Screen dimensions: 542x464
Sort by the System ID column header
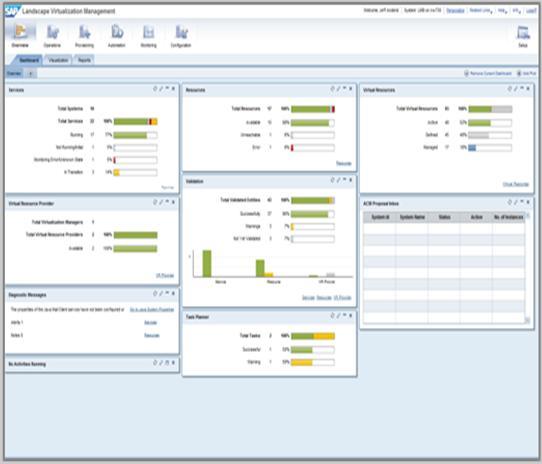click(380, 217)
